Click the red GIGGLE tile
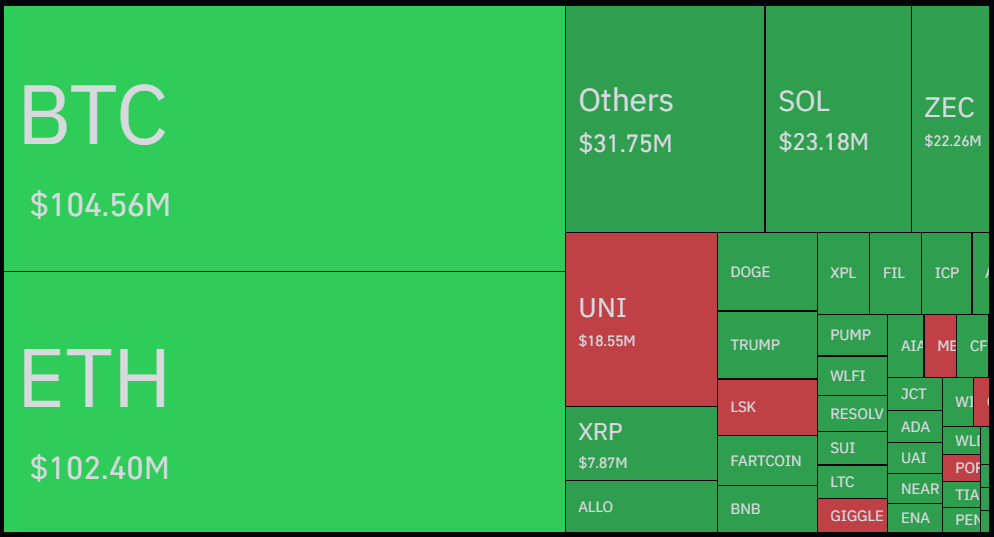Image resolution: width=994 pixels, height=537 pixels. pos(852,516)
